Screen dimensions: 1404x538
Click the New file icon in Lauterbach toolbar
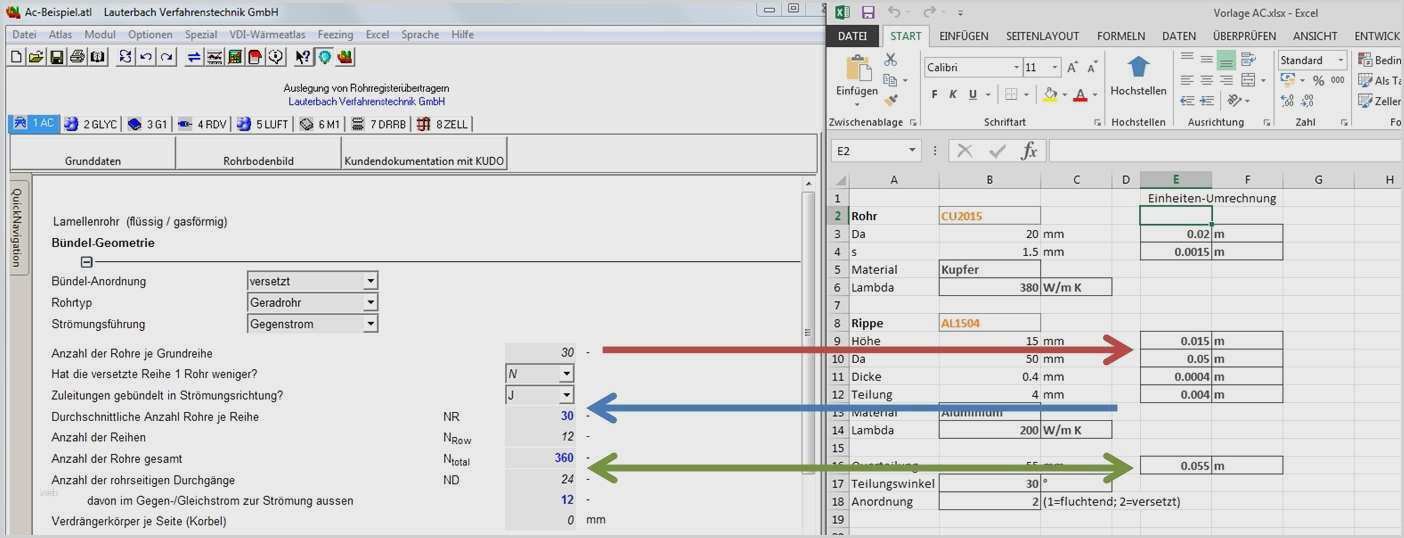pos(16,57)
